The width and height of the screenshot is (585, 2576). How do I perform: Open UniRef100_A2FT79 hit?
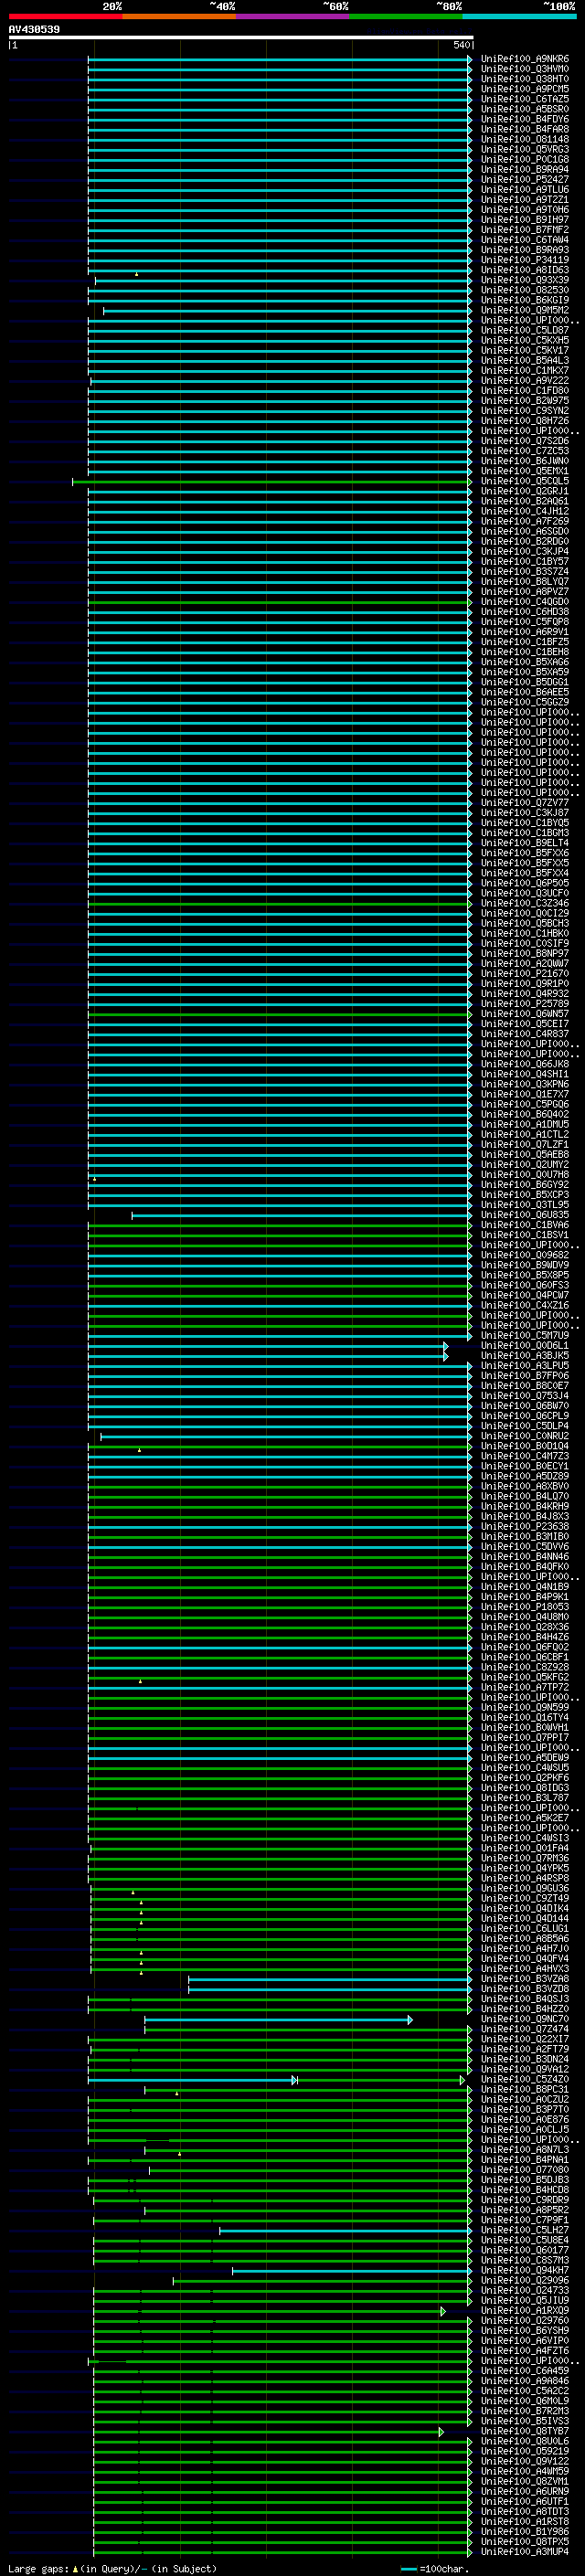525,2049
